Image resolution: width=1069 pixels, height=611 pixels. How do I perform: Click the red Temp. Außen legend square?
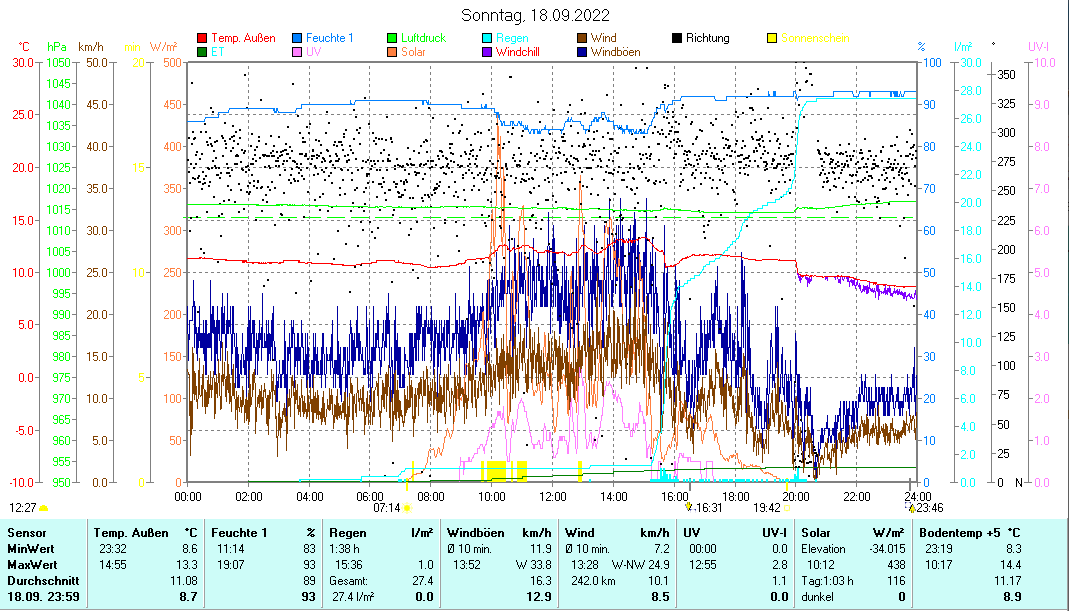[203, 38]
